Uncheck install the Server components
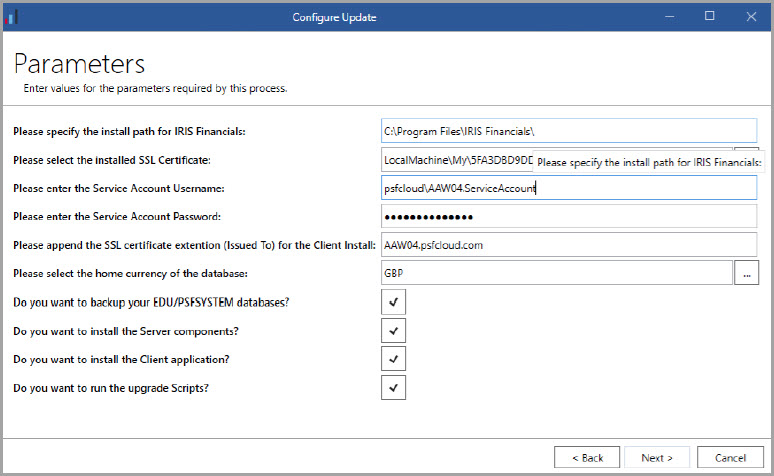This screenshot has height=476, width=774. pyautogui.click(x=393, y=330)
